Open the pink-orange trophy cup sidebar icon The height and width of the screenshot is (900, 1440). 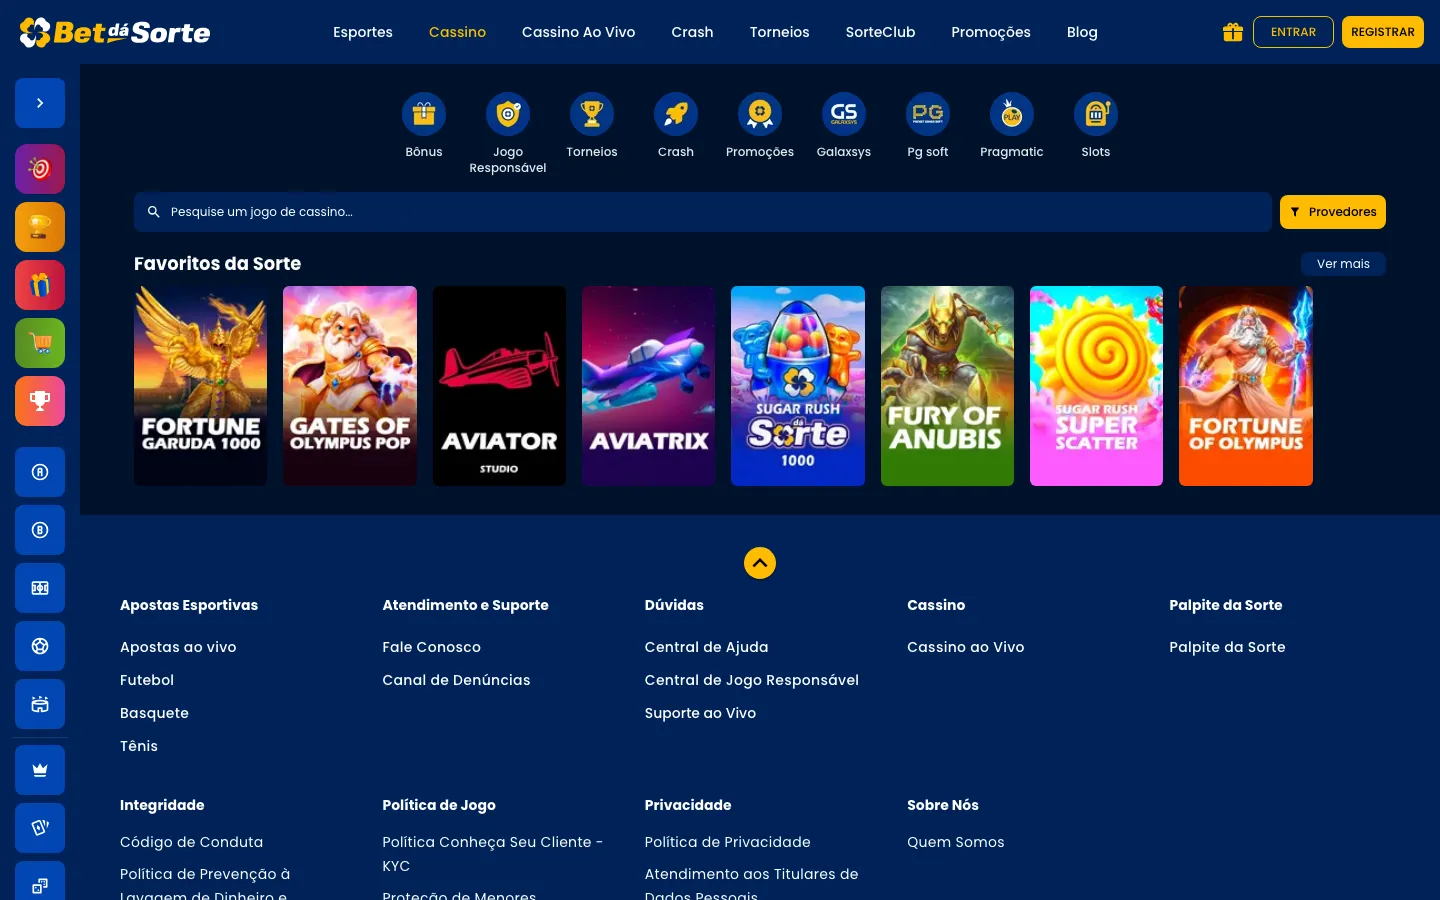pyautogui.click(x=40, y=401)
